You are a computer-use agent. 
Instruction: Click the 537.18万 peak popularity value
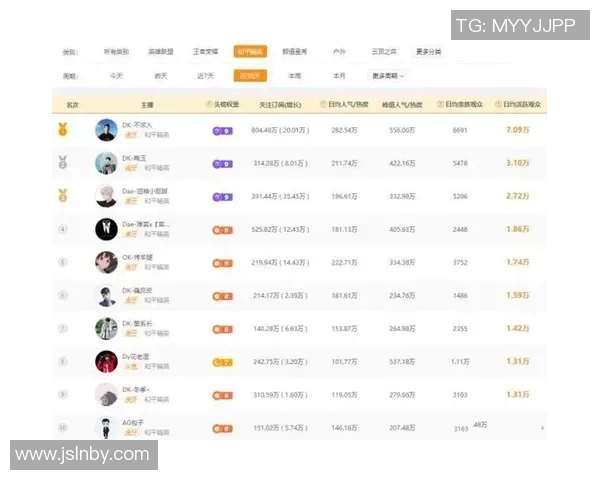(x=402, y=361)
